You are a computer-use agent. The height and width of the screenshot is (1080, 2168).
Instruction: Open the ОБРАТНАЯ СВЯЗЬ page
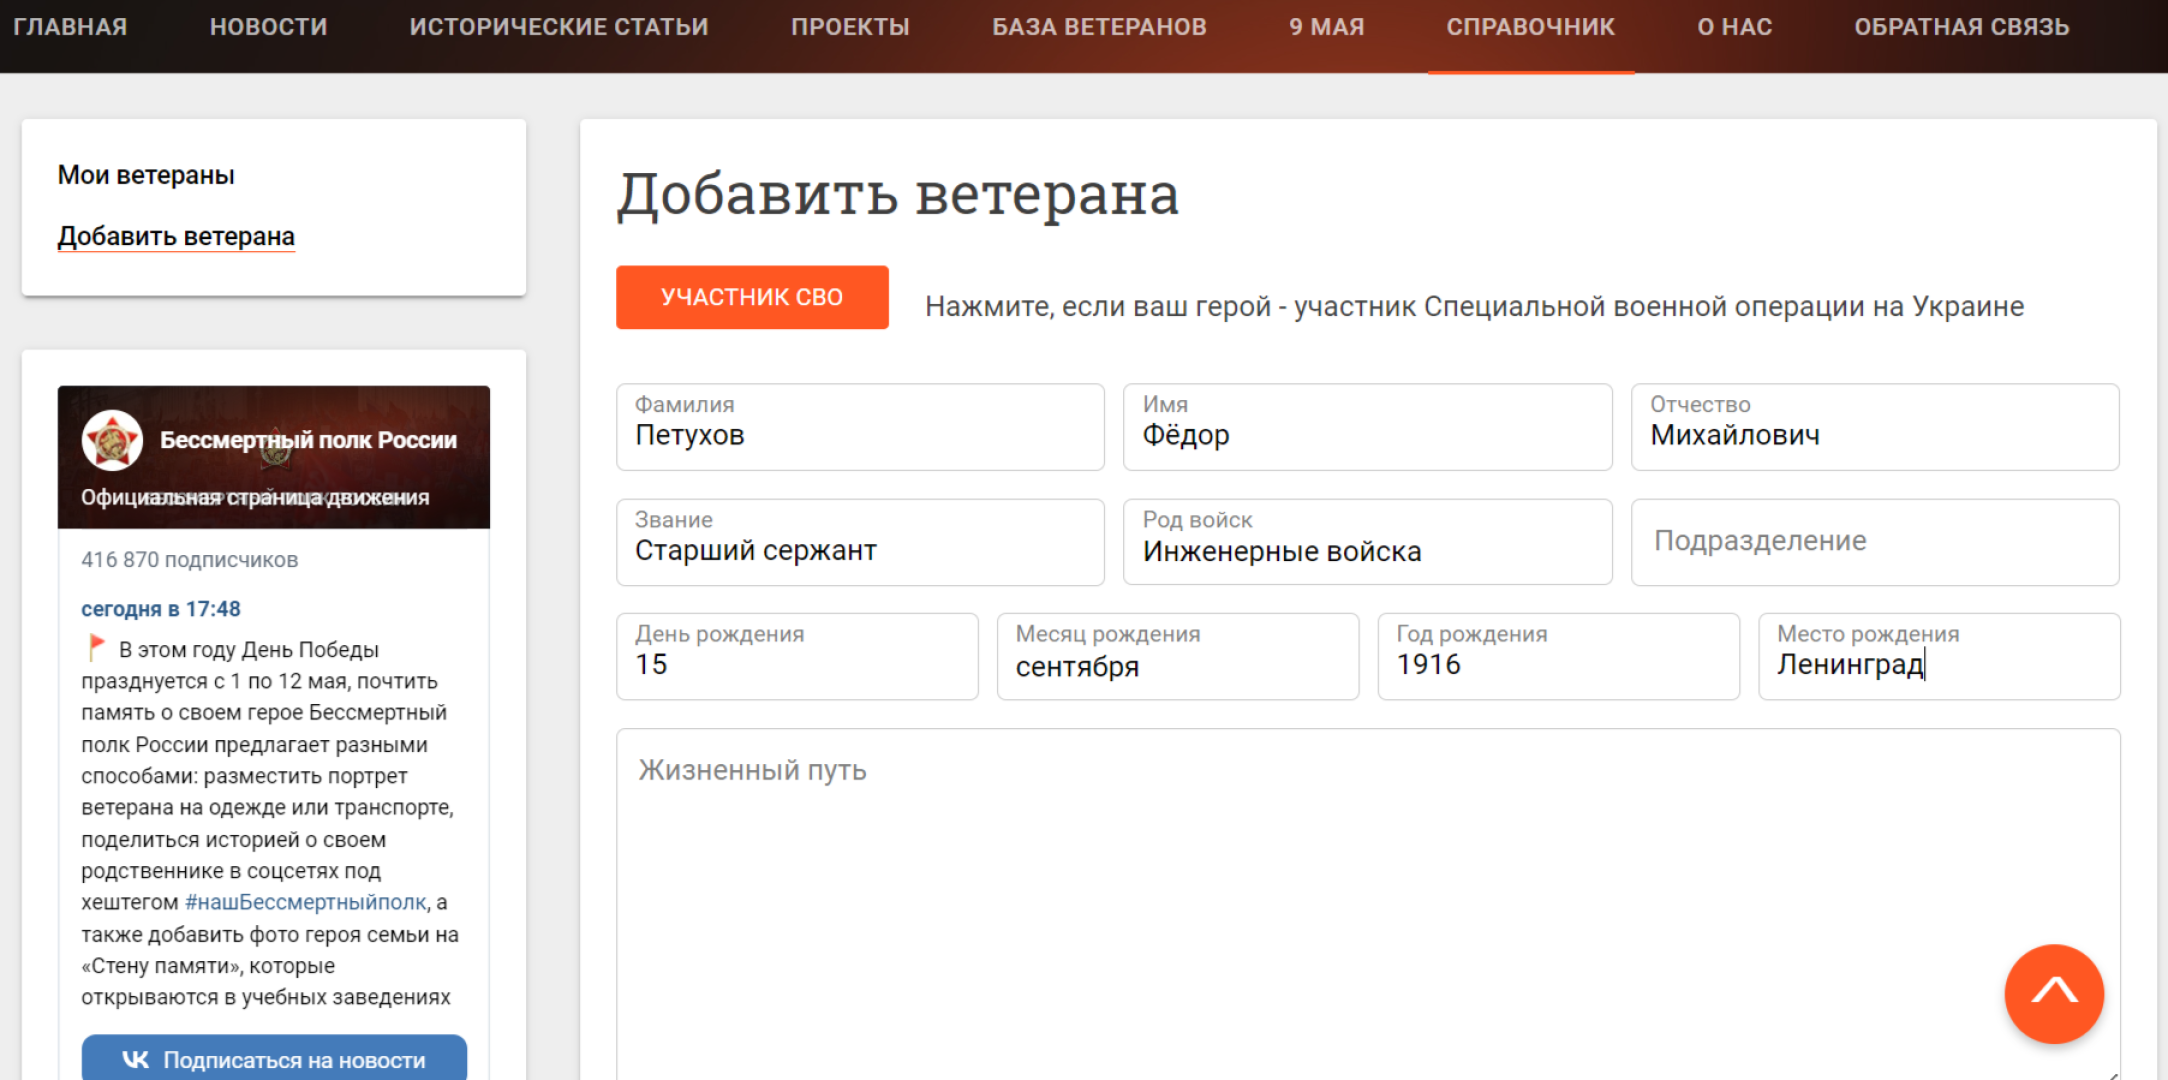pyautogui.click(x=1962, y=27)
